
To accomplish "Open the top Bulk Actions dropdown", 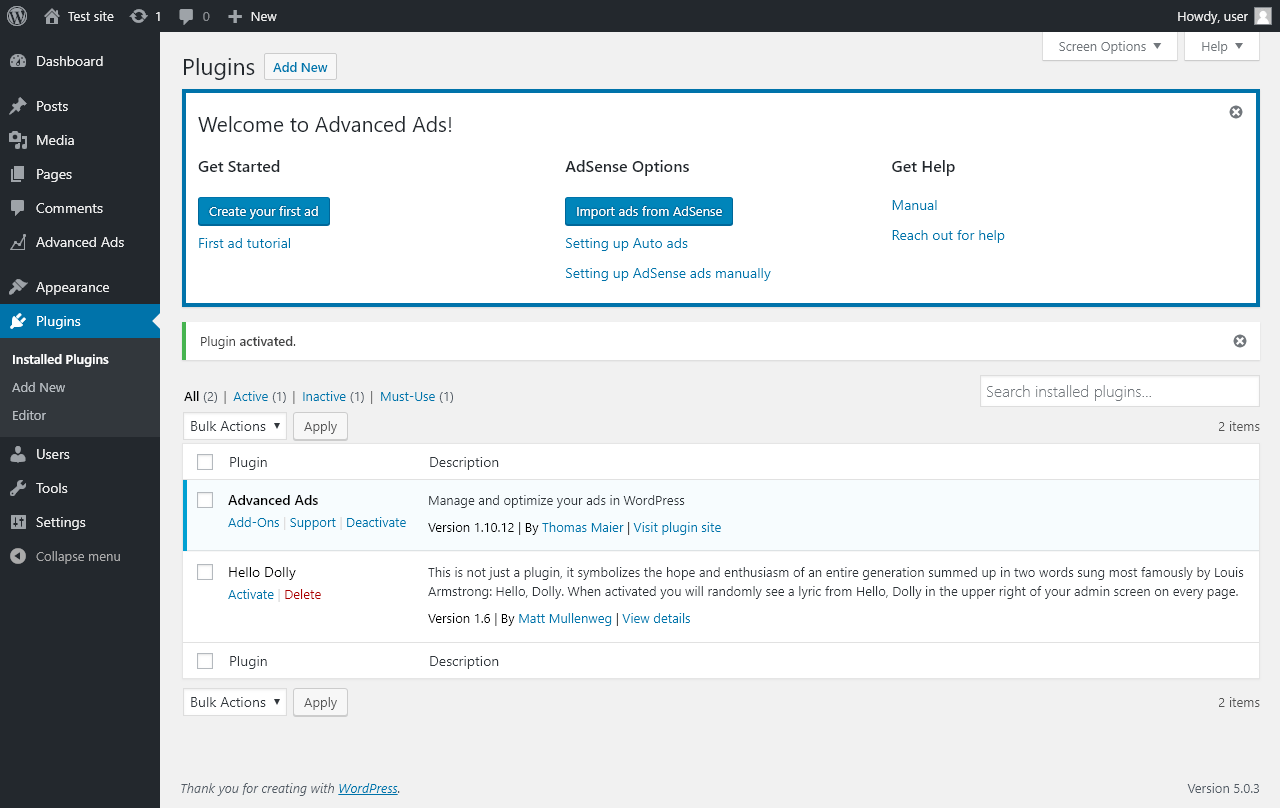I will pyautogui.click(x=235, y=426).
